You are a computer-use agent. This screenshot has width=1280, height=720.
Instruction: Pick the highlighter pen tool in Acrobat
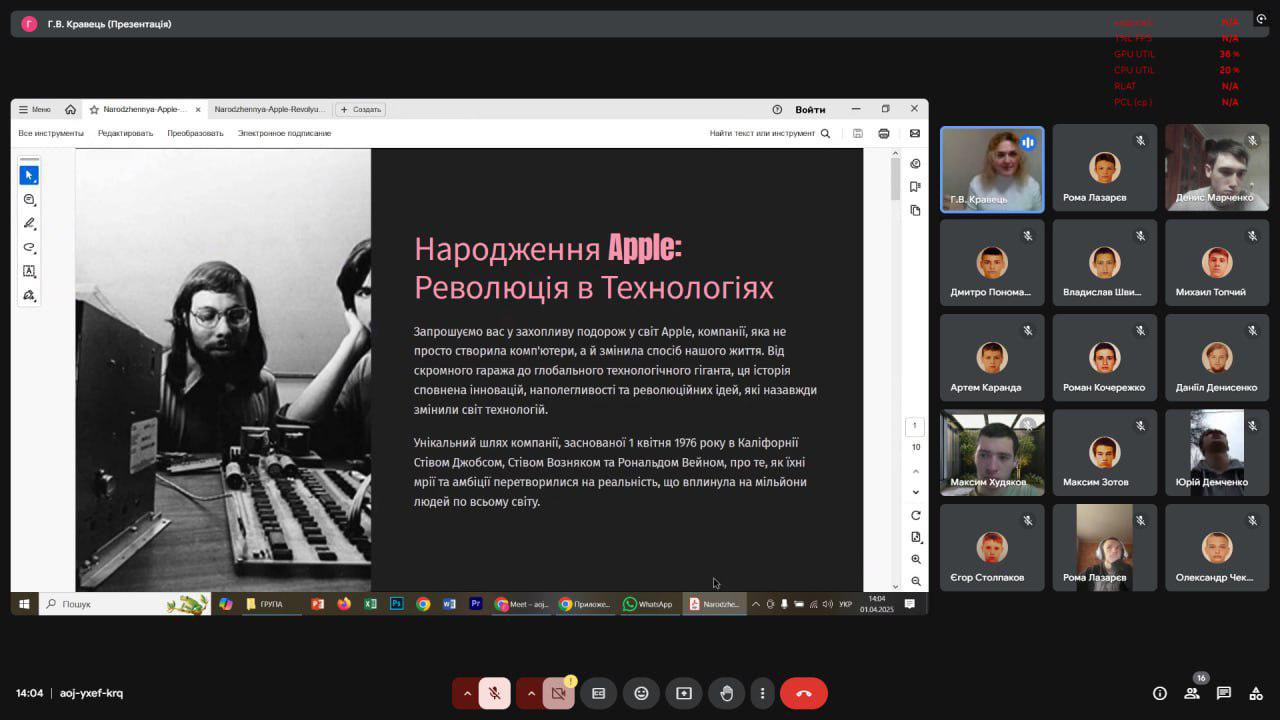(x=29, y=223)
